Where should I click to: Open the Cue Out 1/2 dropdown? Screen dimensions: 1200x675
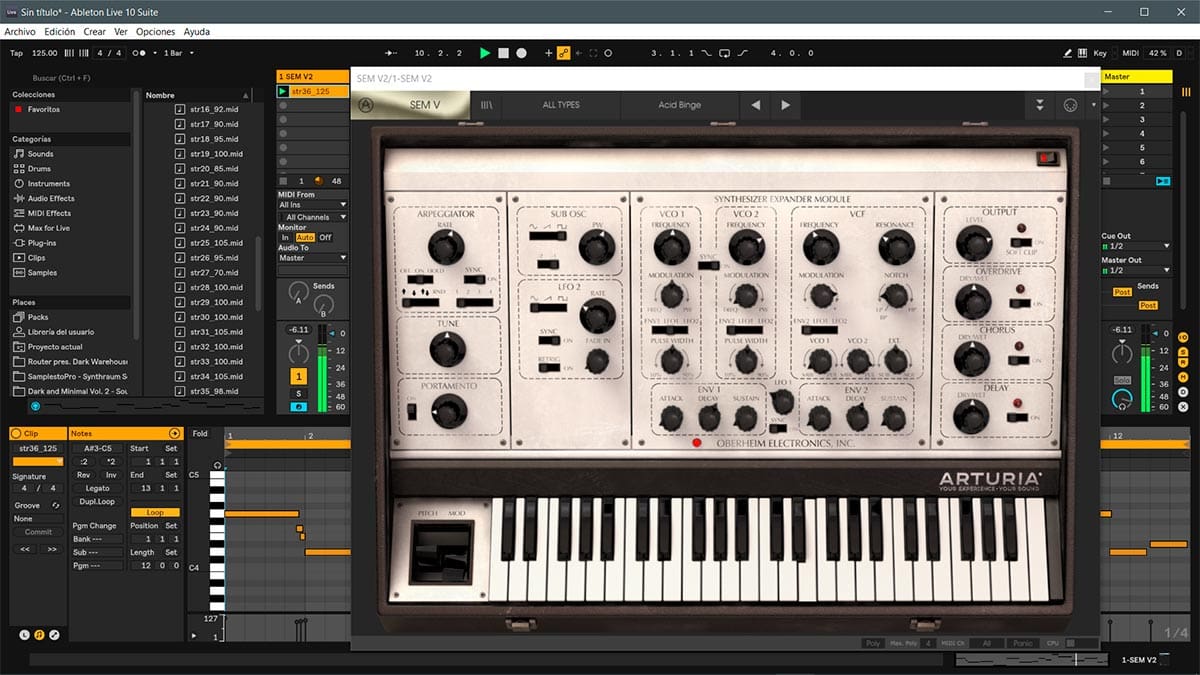click(1135, 246)
